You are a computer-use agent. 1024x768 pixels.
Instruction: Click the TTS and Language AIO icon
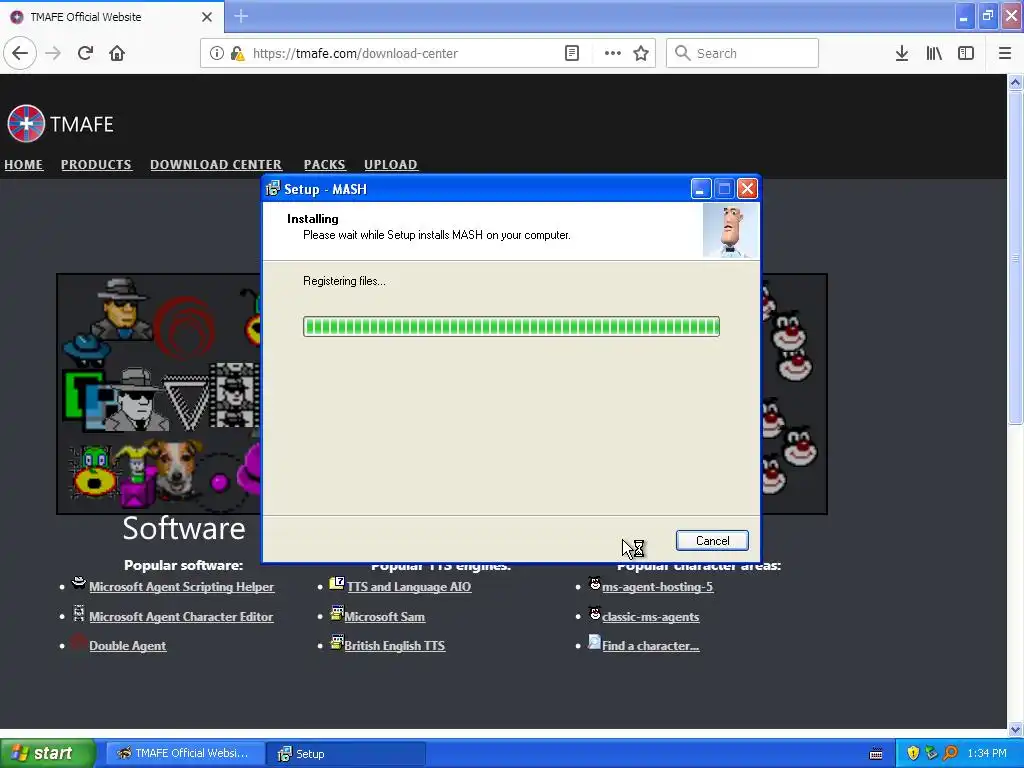336,583
